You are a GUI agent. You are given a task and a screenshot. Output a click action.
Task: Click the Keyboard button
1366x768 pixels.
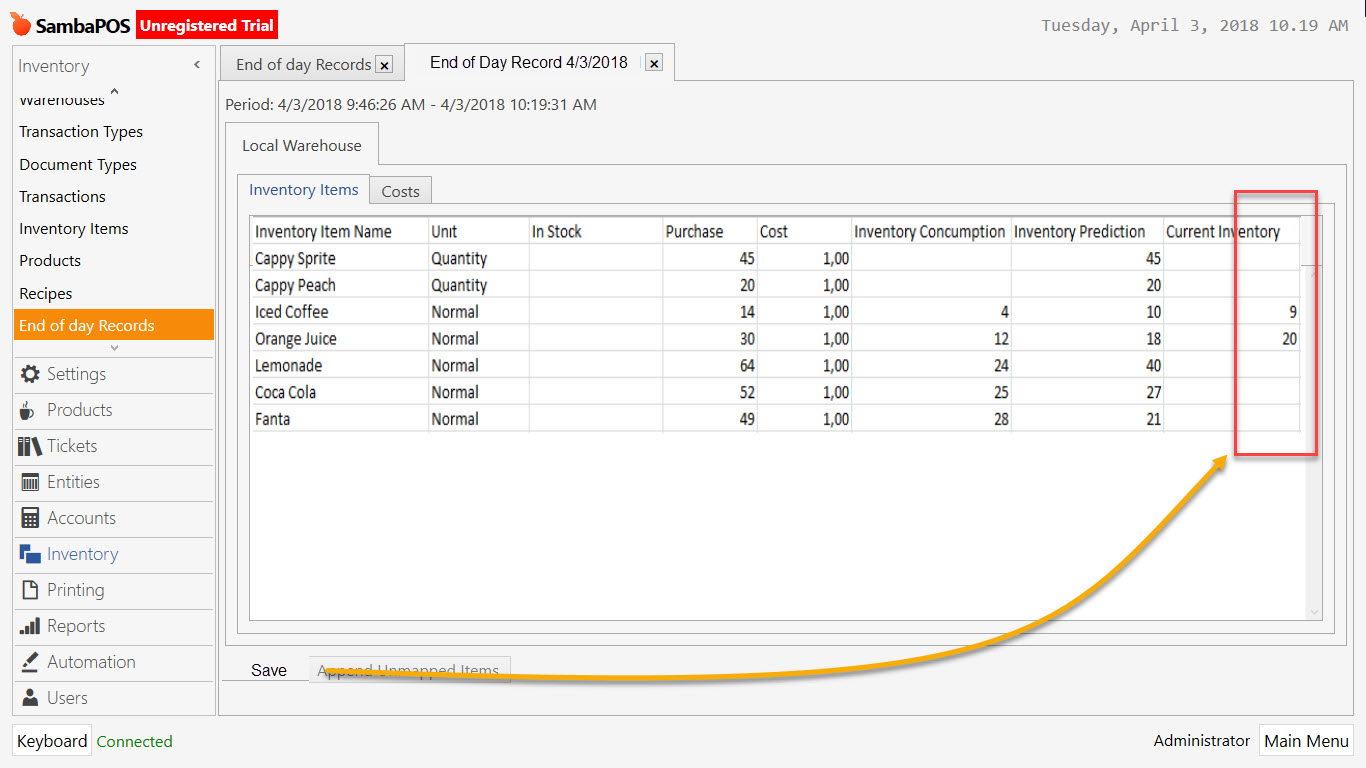(52, 741)
